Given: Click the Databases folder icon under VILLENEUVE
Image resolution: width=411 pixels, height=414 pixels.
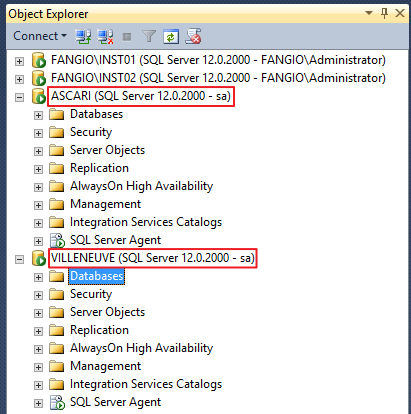Looking at the screenshot, I should pos(56,276).
